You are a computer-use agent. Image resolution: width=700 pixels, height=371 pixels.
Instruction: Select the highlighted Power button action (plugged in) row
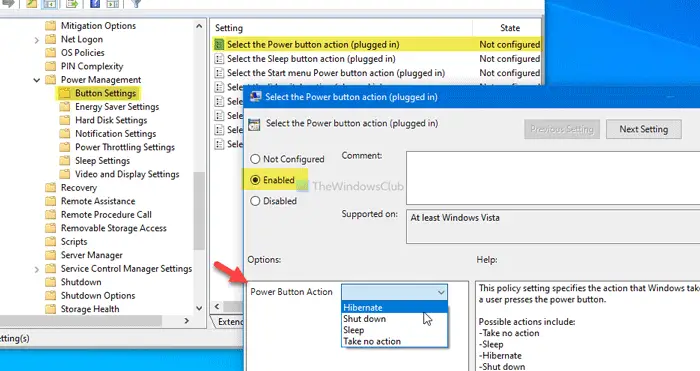click(x=377, y=44)
